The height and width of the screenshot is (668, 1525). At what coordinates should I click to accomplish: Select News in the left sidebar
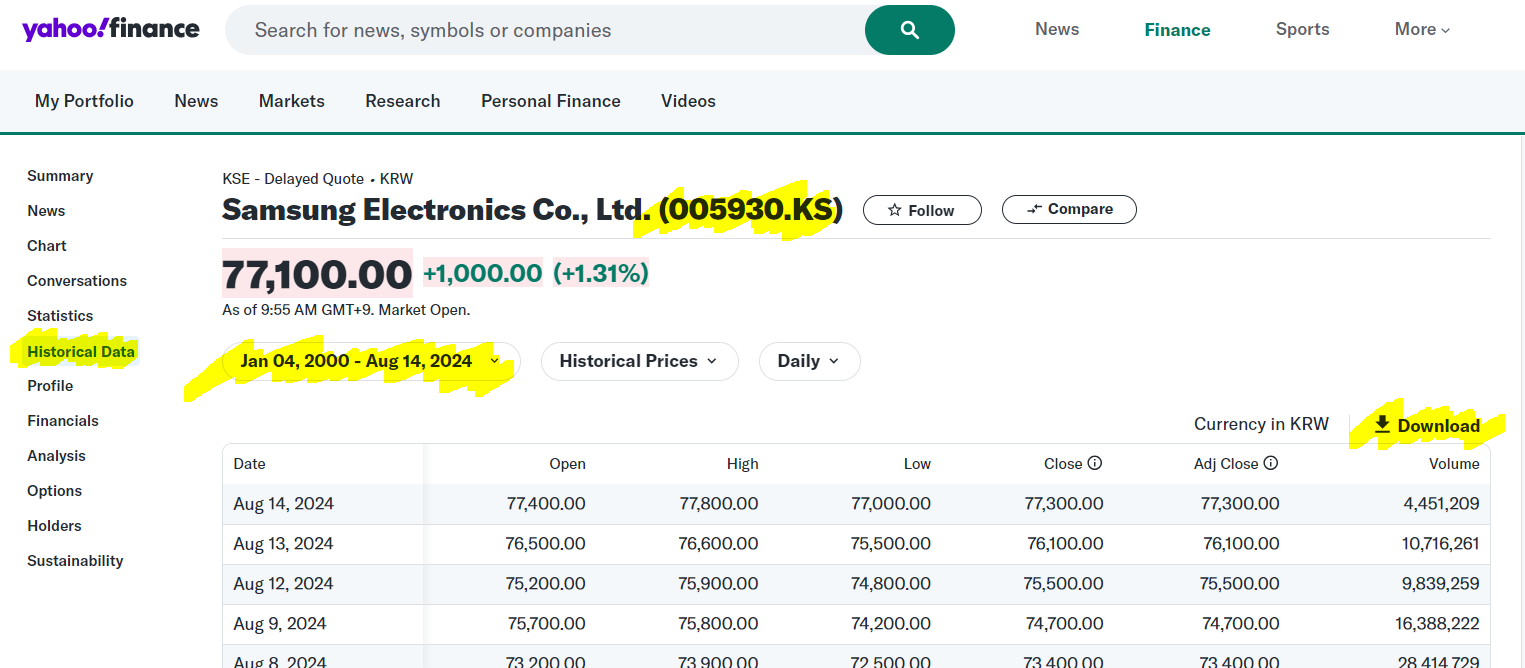(x=46, y=211)
